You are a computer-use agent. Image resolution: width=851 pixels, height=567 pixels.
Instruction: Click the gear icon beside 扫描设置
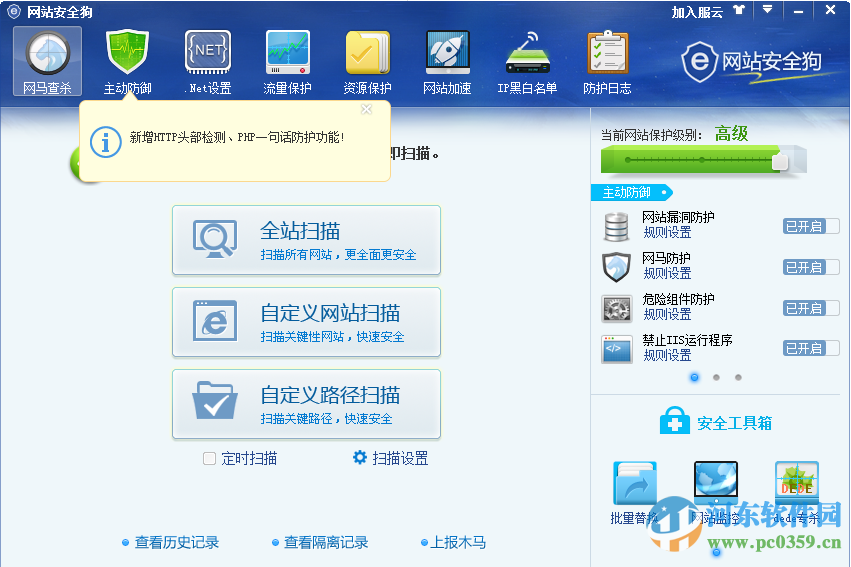click(360, 457)
